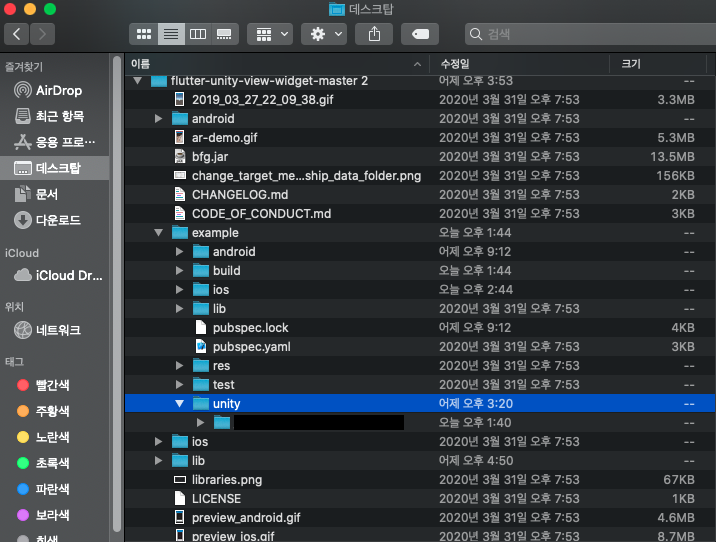
Task: Go back with the back arrow
Action: [x=17, y=34]
